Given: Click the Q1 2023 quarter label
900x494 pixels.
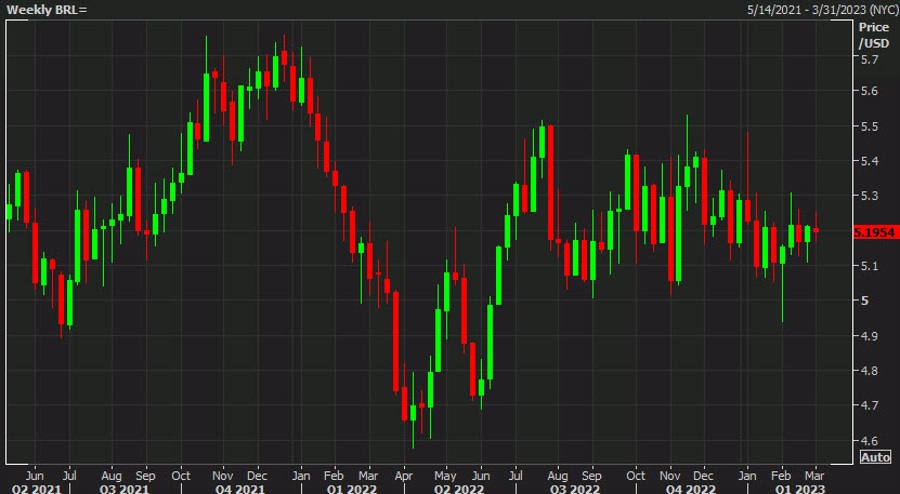Looking at the screenshot, I should pyautogui.click(x=800, y=489).
